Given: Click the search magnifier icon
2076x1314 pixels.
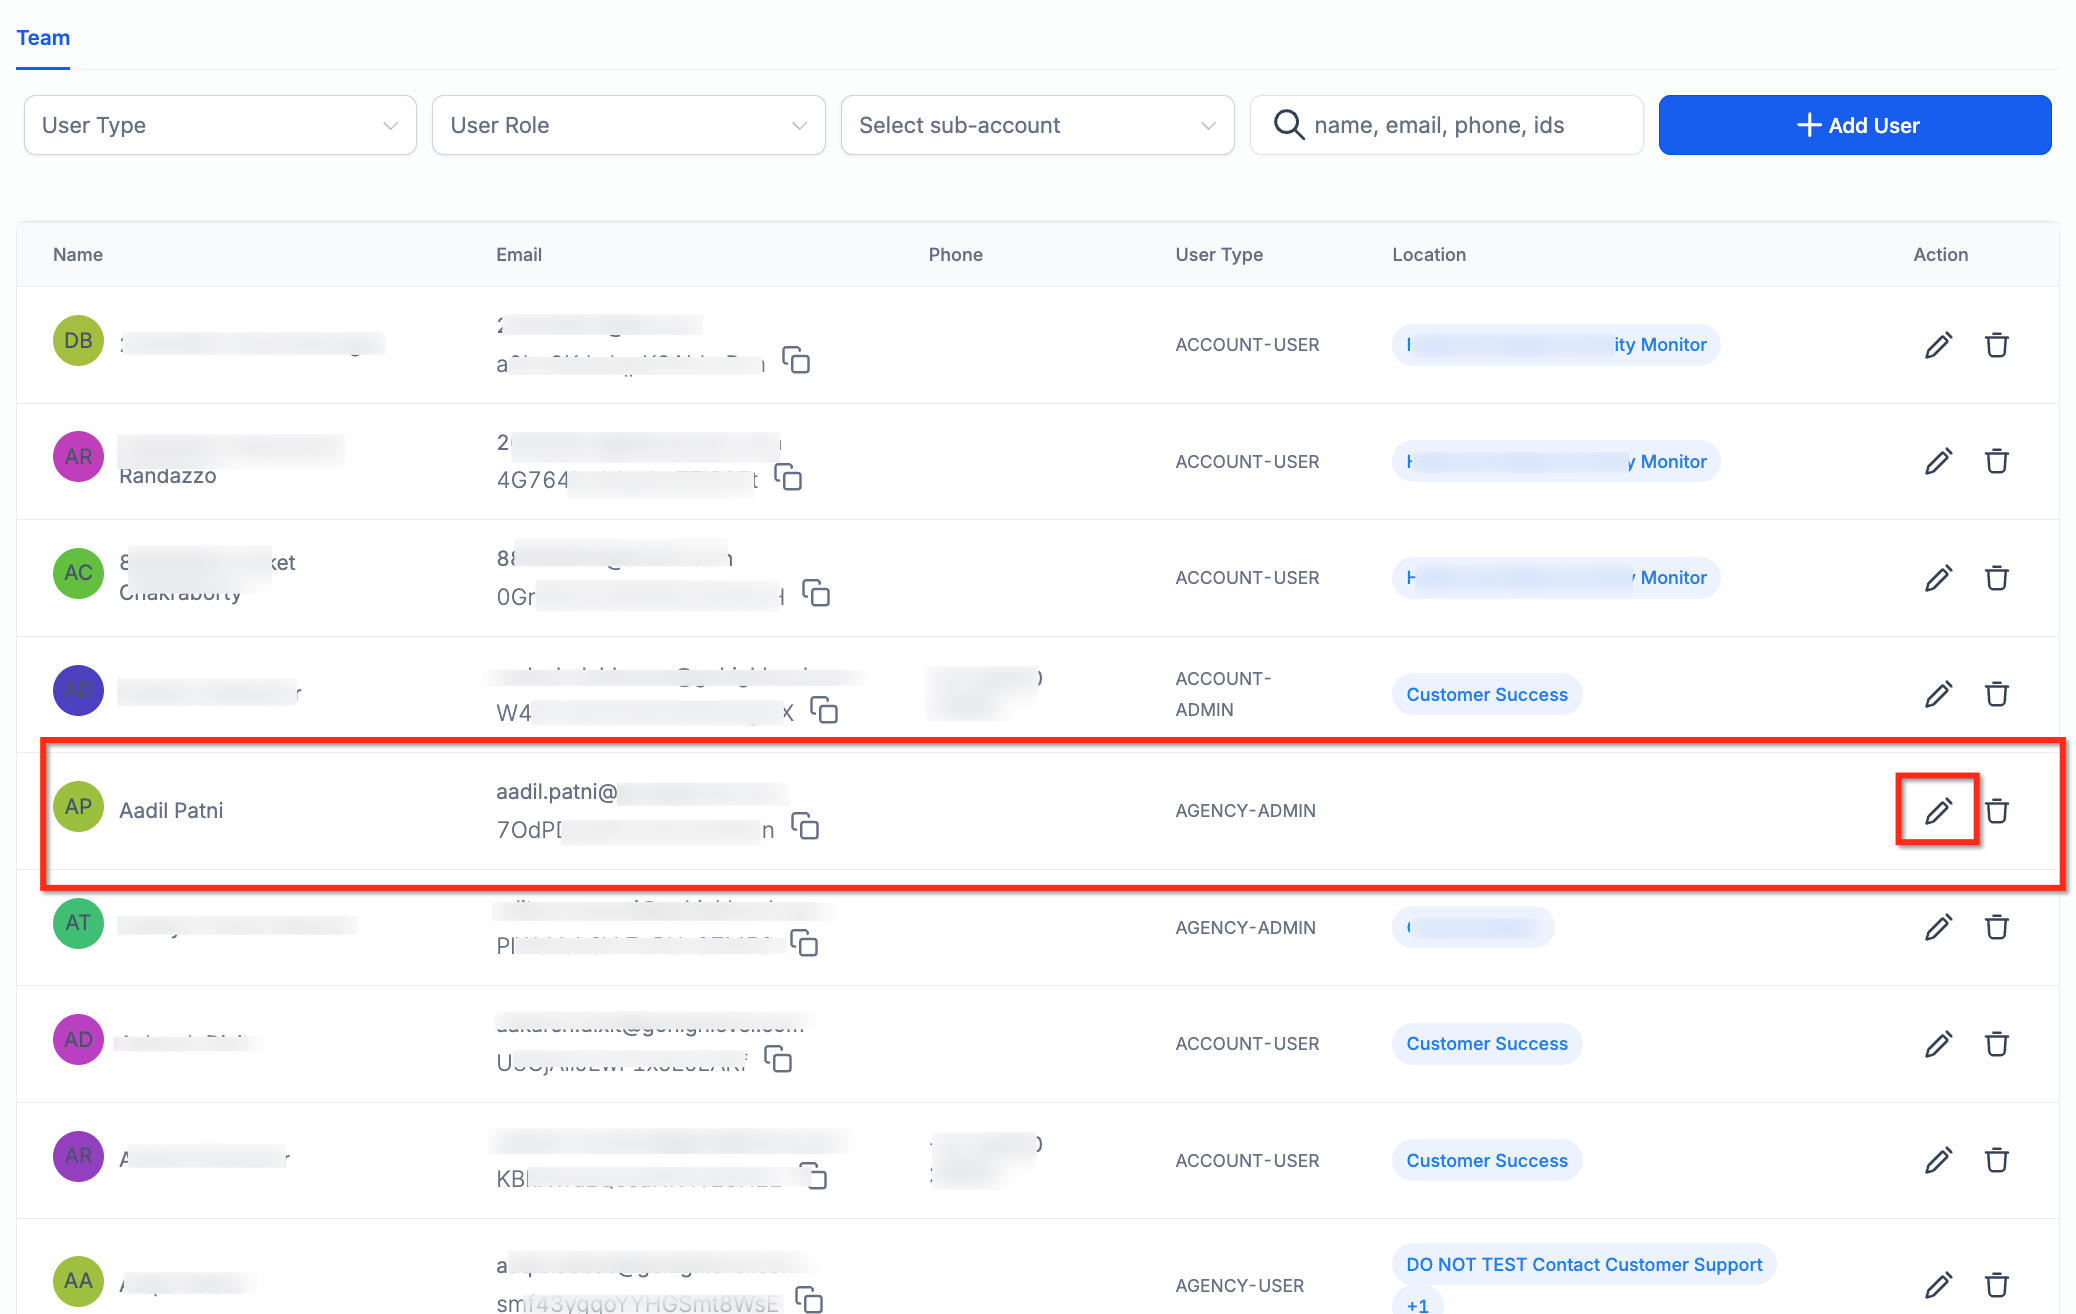Looking at the screenshot, I should (x=1288, y=125).
